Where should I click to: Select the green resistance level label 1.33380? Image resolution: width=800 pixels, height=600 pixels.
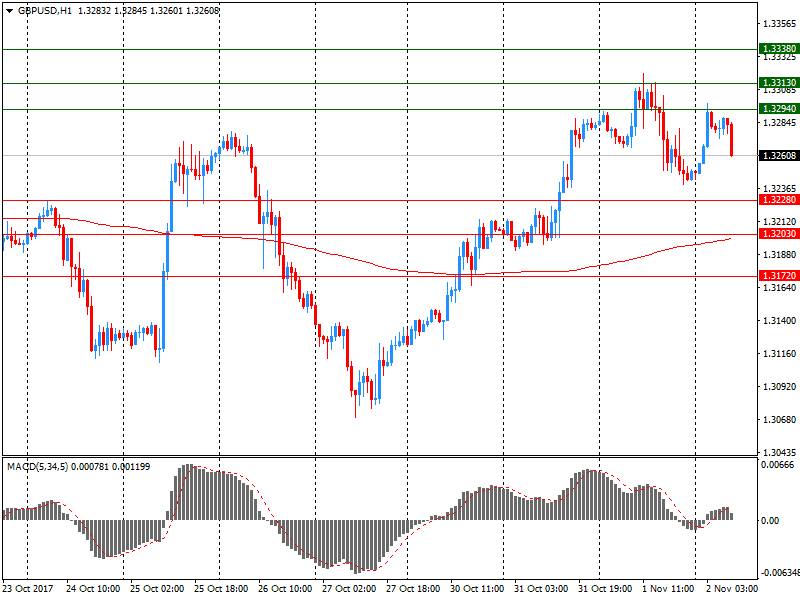point(779,49)
